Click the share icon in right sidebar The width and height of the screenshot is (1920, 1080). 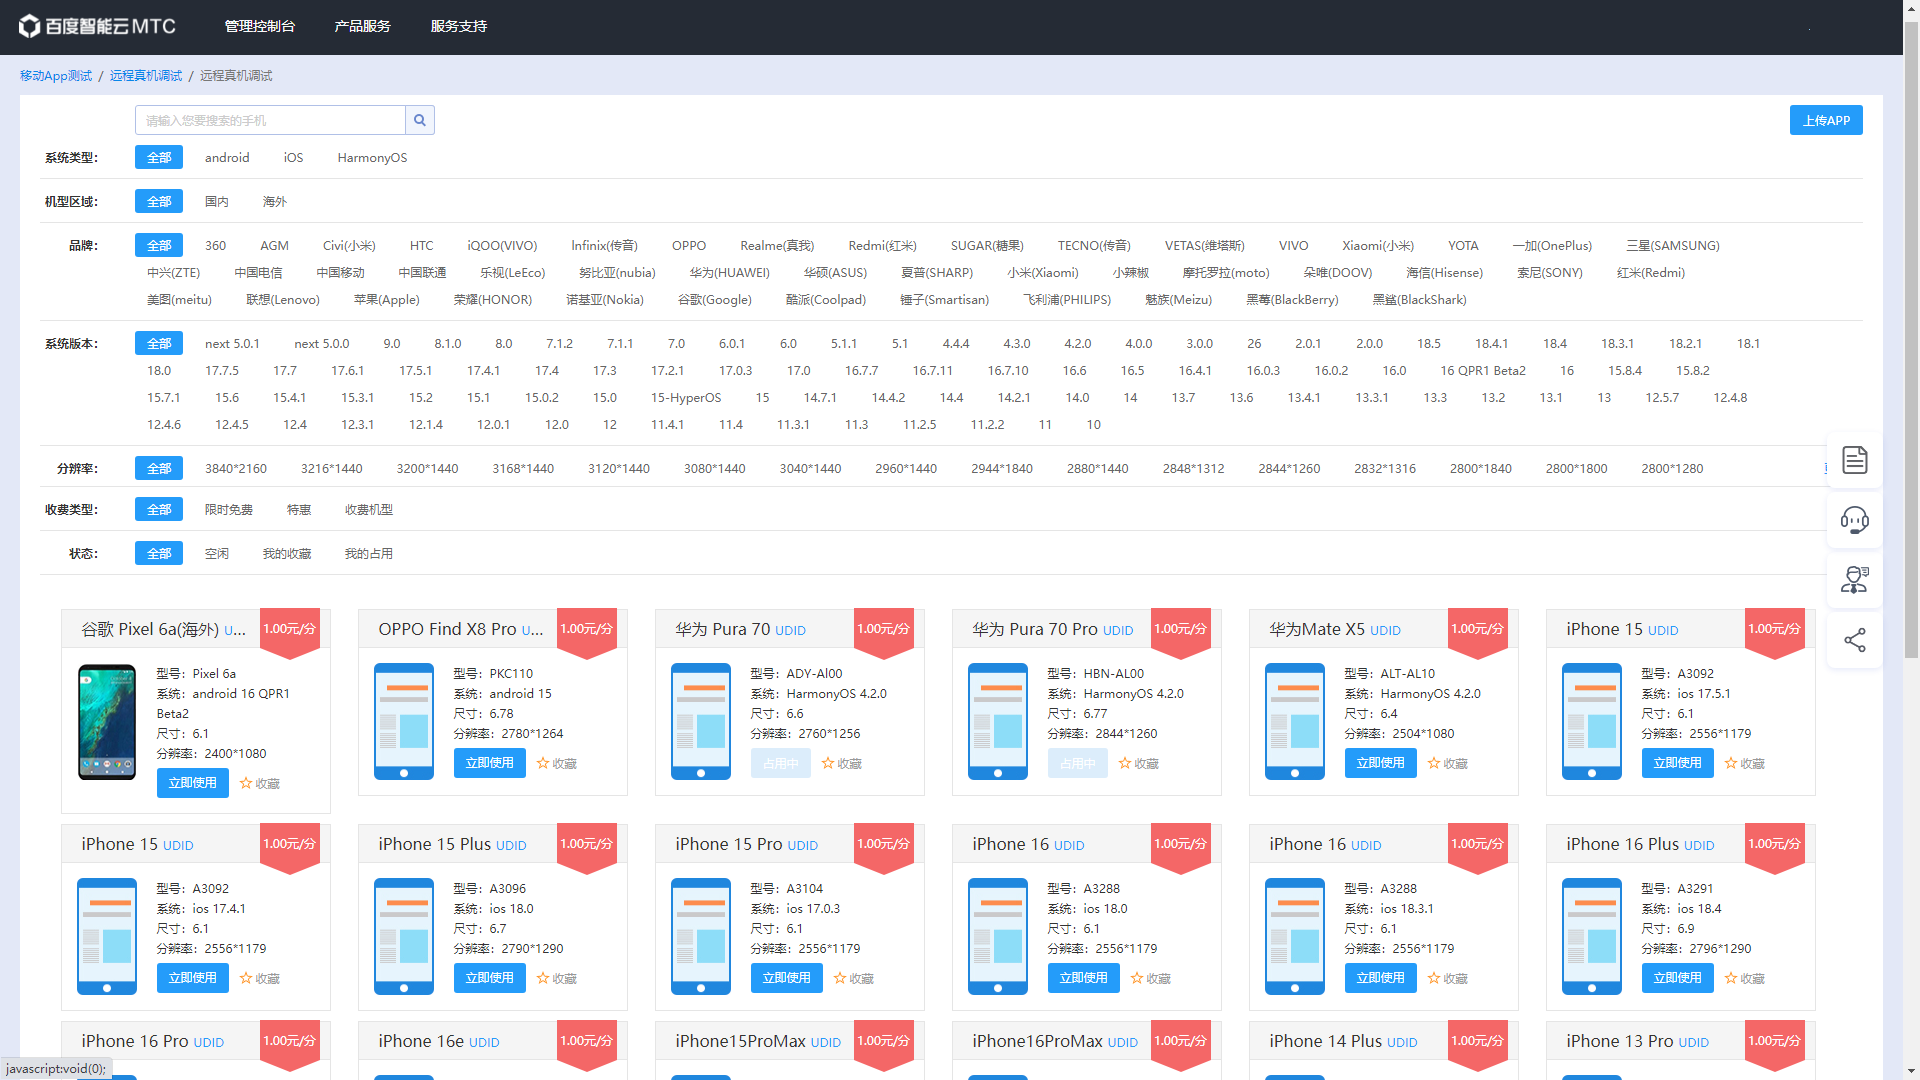(x=1854, y=640)
